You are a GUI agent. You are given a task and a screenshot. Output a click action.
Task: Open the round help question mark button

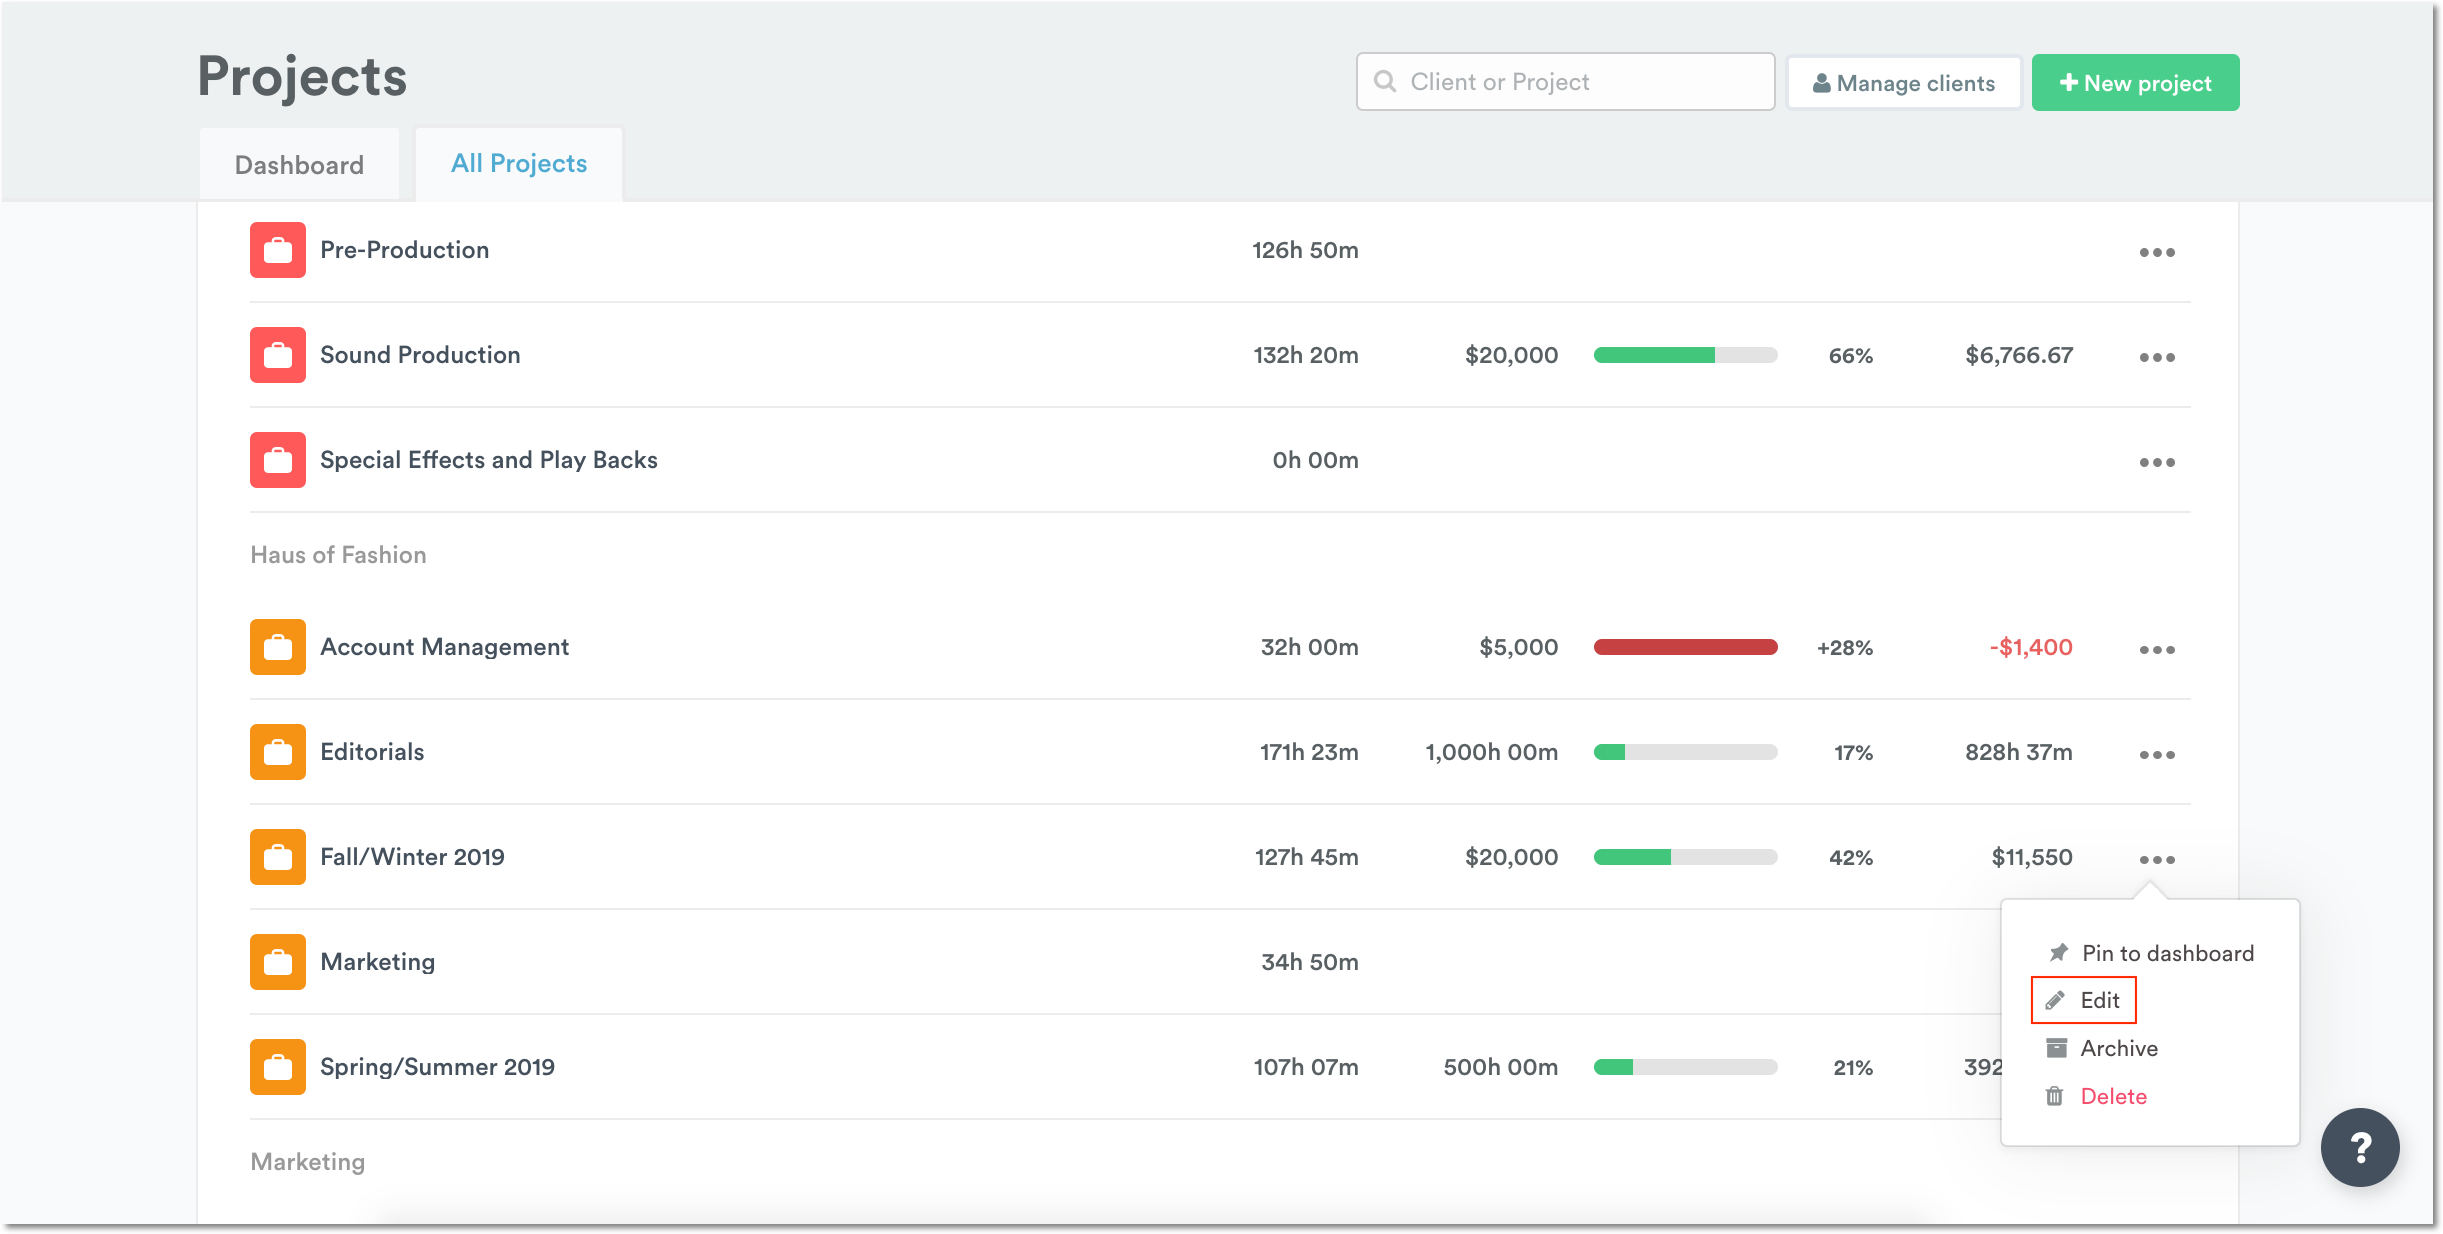point(2360,1147)
